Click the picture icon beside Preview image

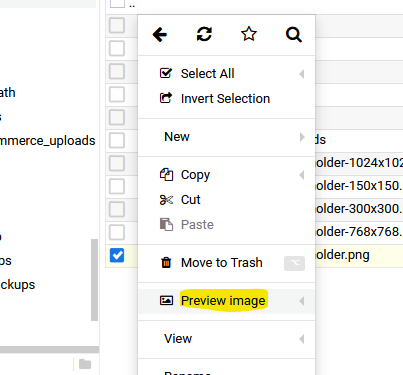166,301
